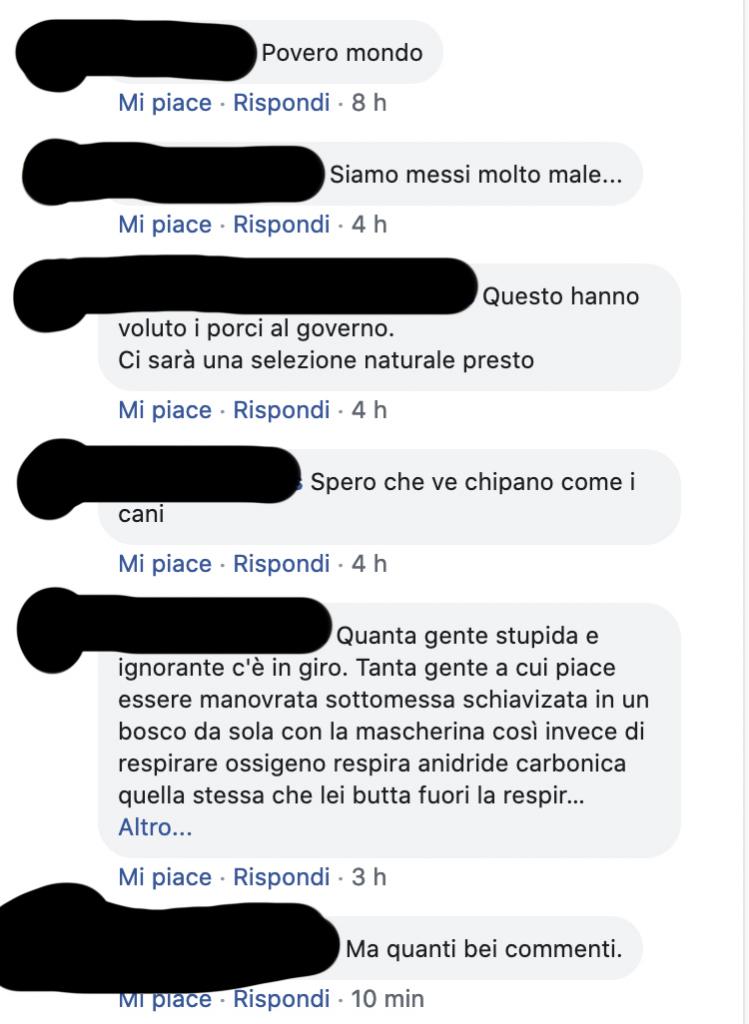This screenshot has height=1024, width=749.
Task: Like the 'porci al governo' comment
Action: pos(165,409)
